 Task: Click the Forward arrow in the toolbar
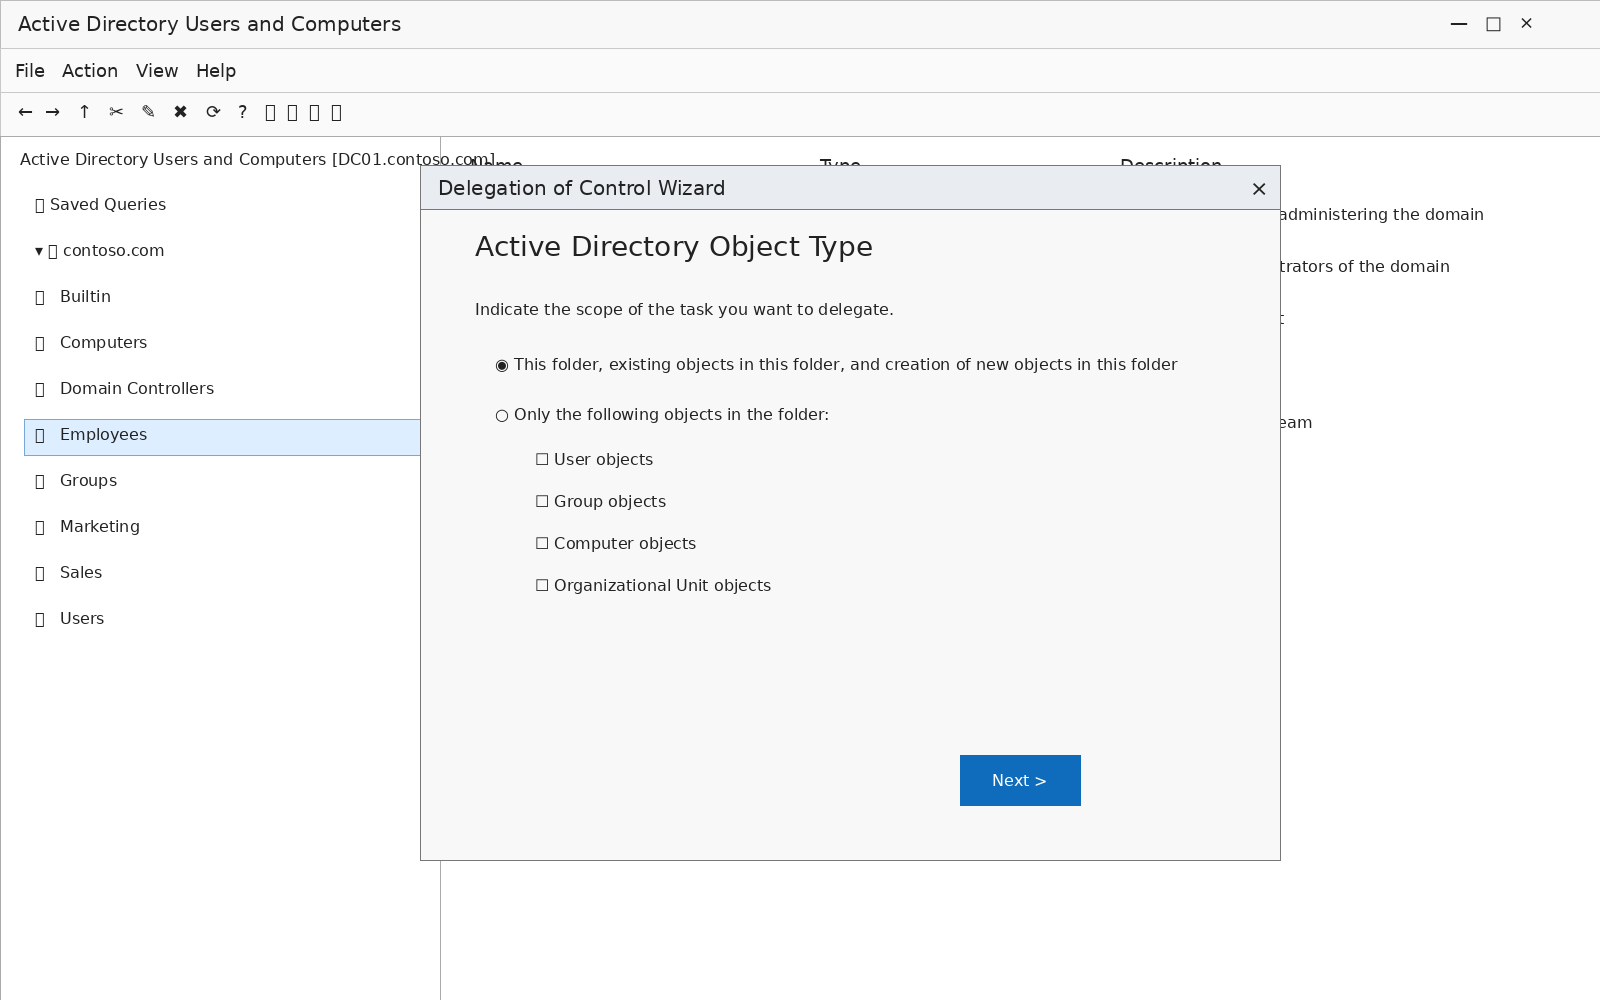53,112
